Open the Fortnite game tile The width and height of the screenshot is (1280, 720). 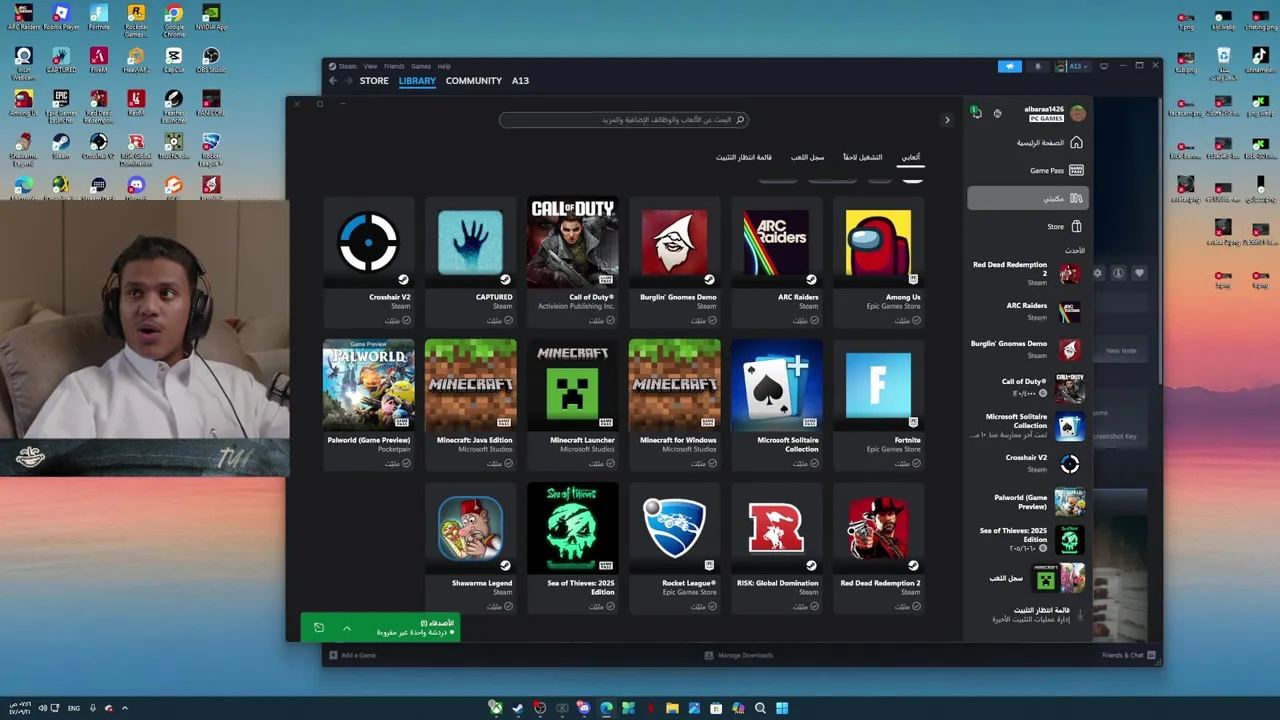(x=878, y=405)
